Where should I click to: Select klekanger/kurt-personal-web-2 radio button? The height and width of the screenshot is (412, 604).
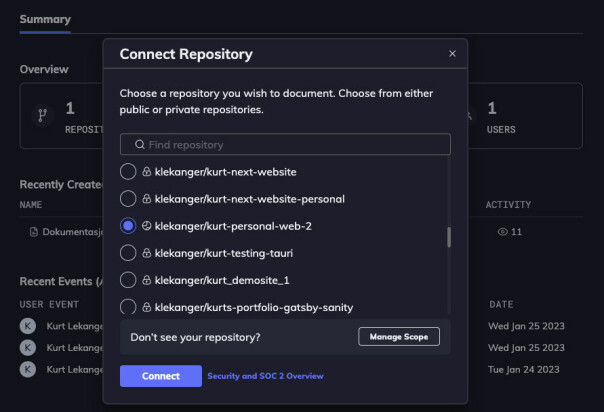[x=128, y=226]
